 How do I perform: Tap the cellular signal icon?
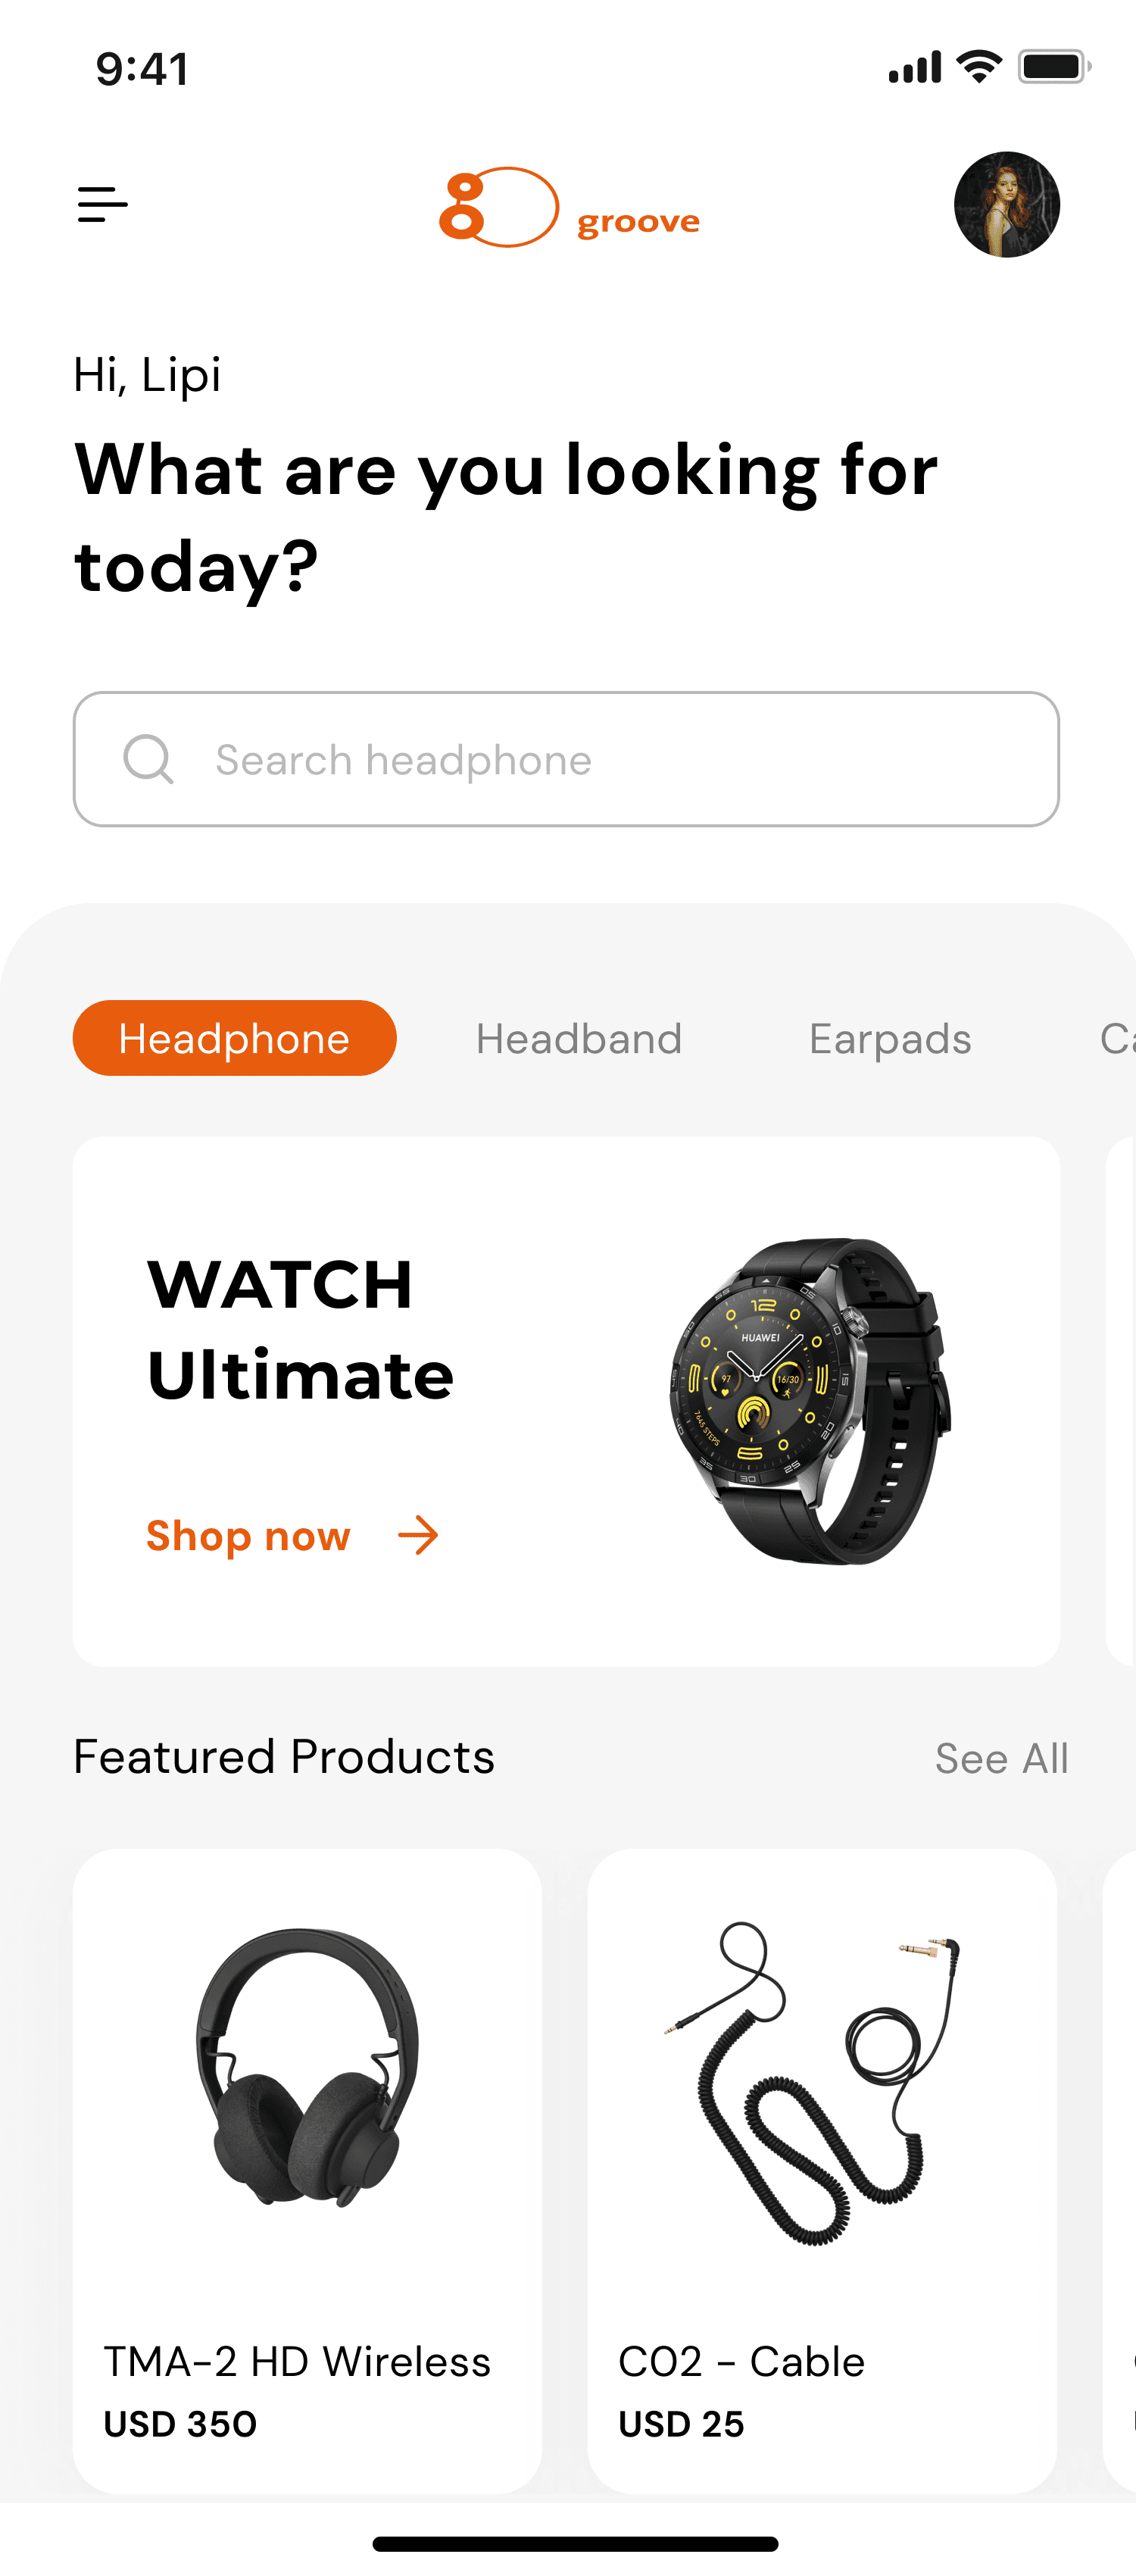click(915, 67)
